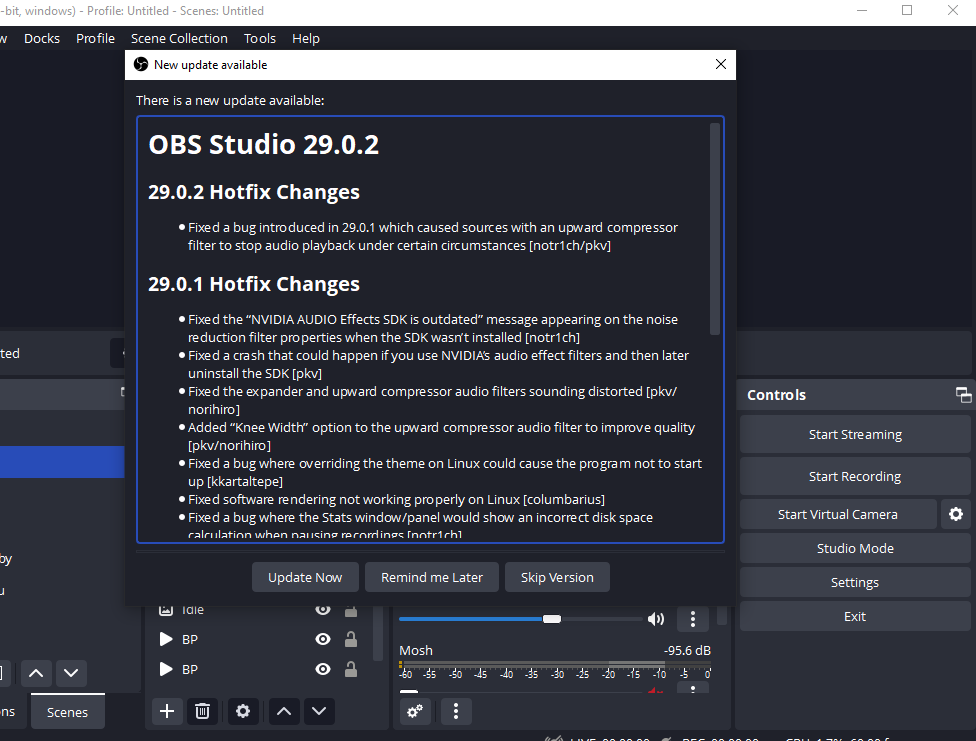Choose Remind me Later
Viewport: 976px width, 741px height.
pyautogui.click(x=432, y=577)
